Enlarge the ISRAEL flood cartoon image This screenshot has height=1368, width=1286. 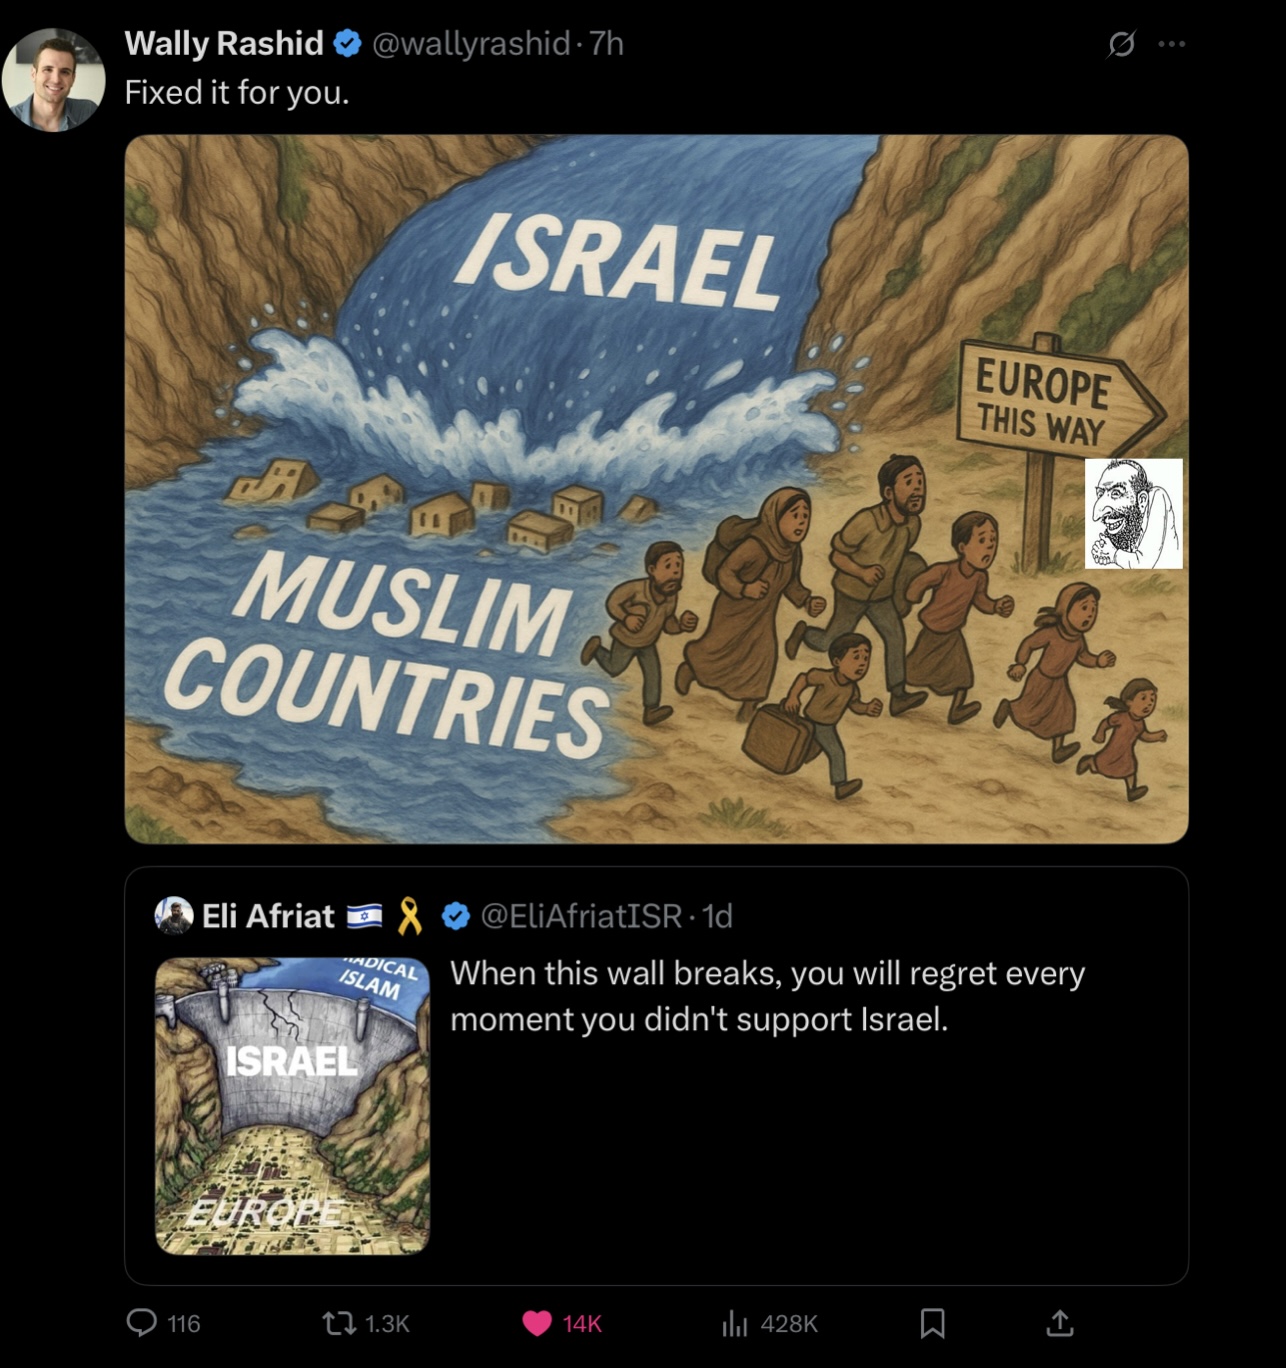pos(656,489)
